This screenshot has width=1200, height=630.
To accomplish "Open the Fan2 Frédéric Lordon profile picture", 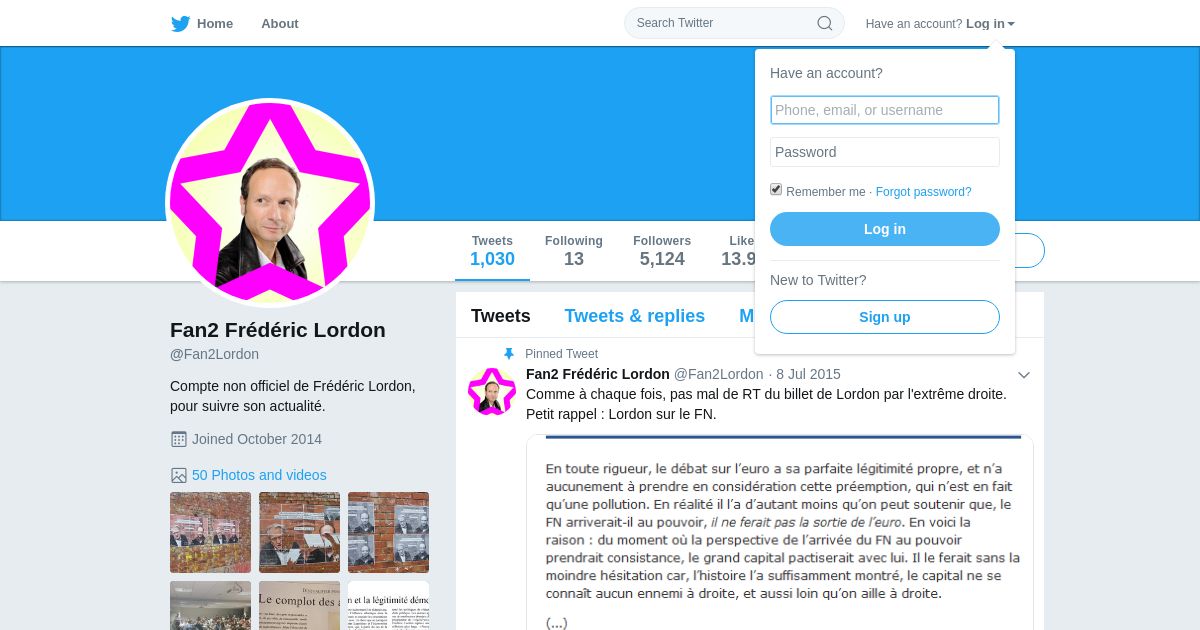I will [x=270, y=202].
